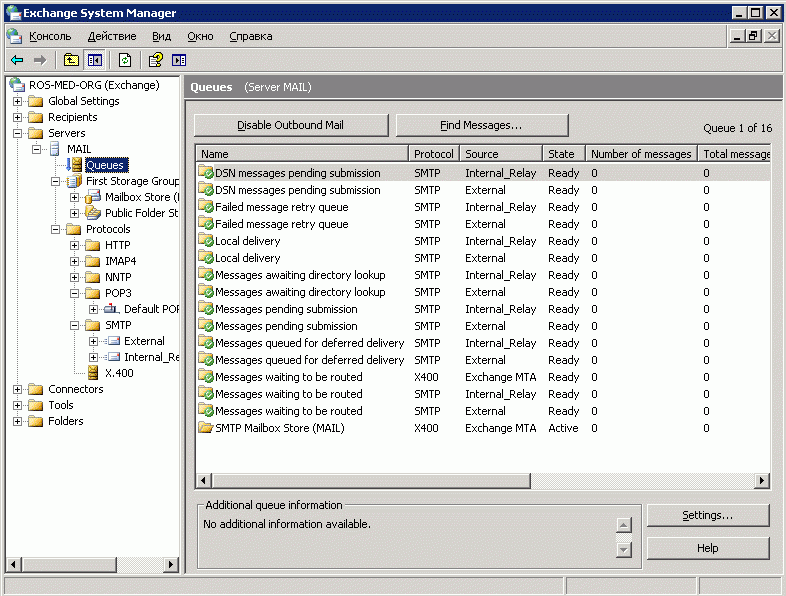786x596 pixels.
Task: Click the Mailbox Store icon
Action: pos(93,197)
